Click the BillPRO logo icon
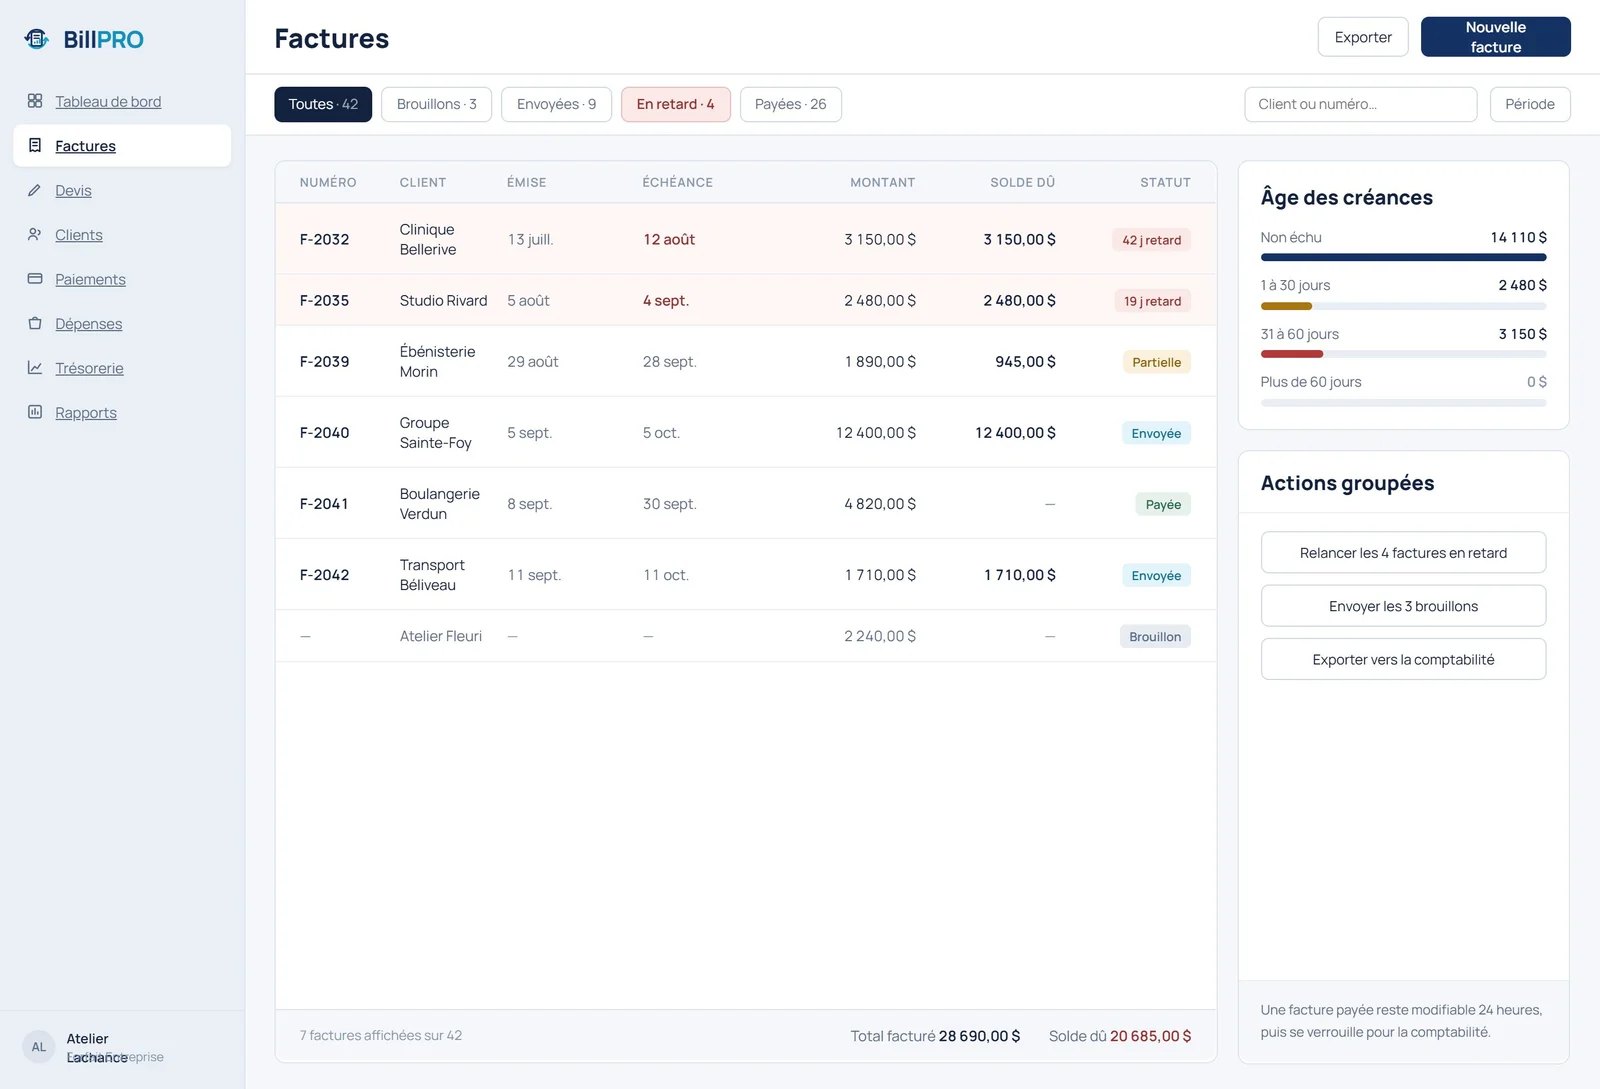The width and height of the screenshot is (1600, 1089). tap(37, 39)
